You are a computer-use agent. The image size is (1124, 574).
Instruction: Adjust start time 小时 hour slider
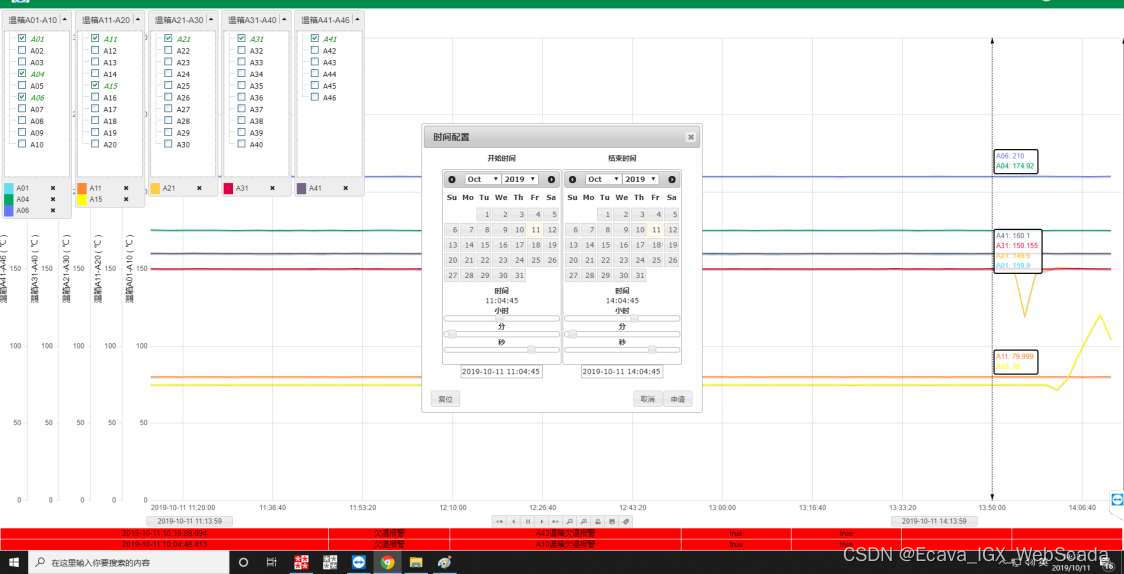tap(502, 318)
